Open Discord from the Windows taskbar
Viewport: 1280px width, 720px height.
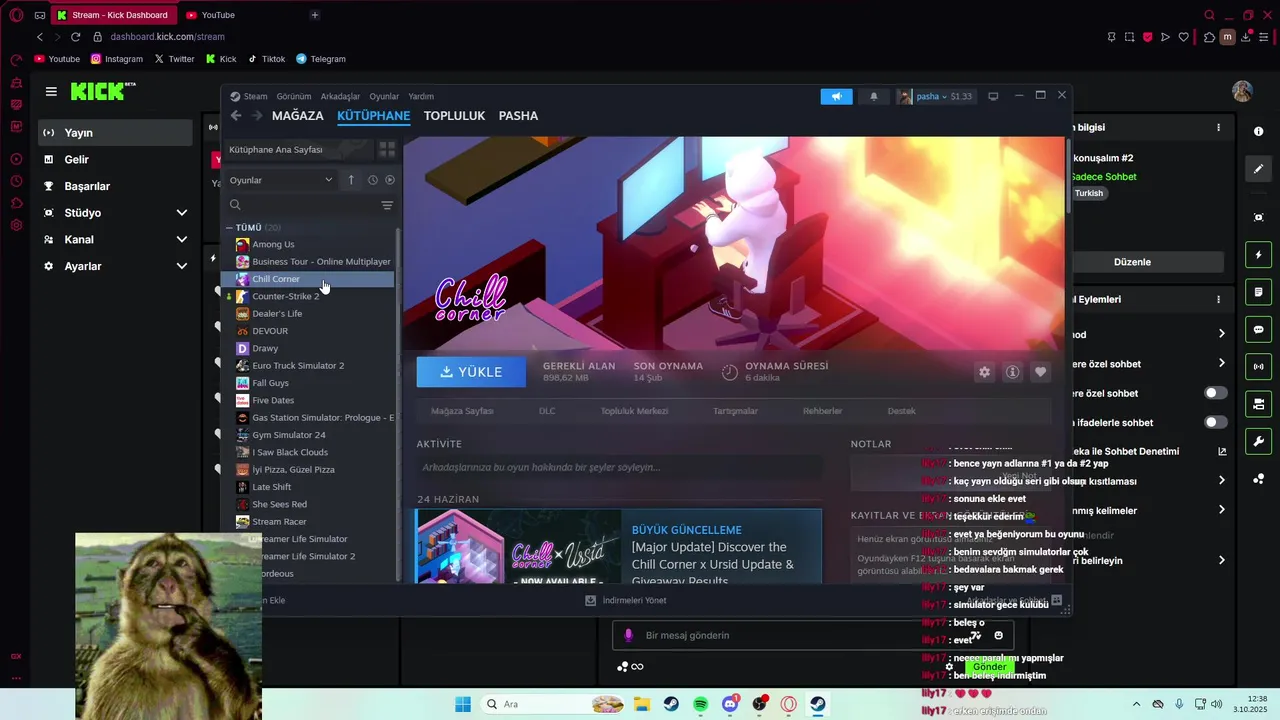(730, 704)
